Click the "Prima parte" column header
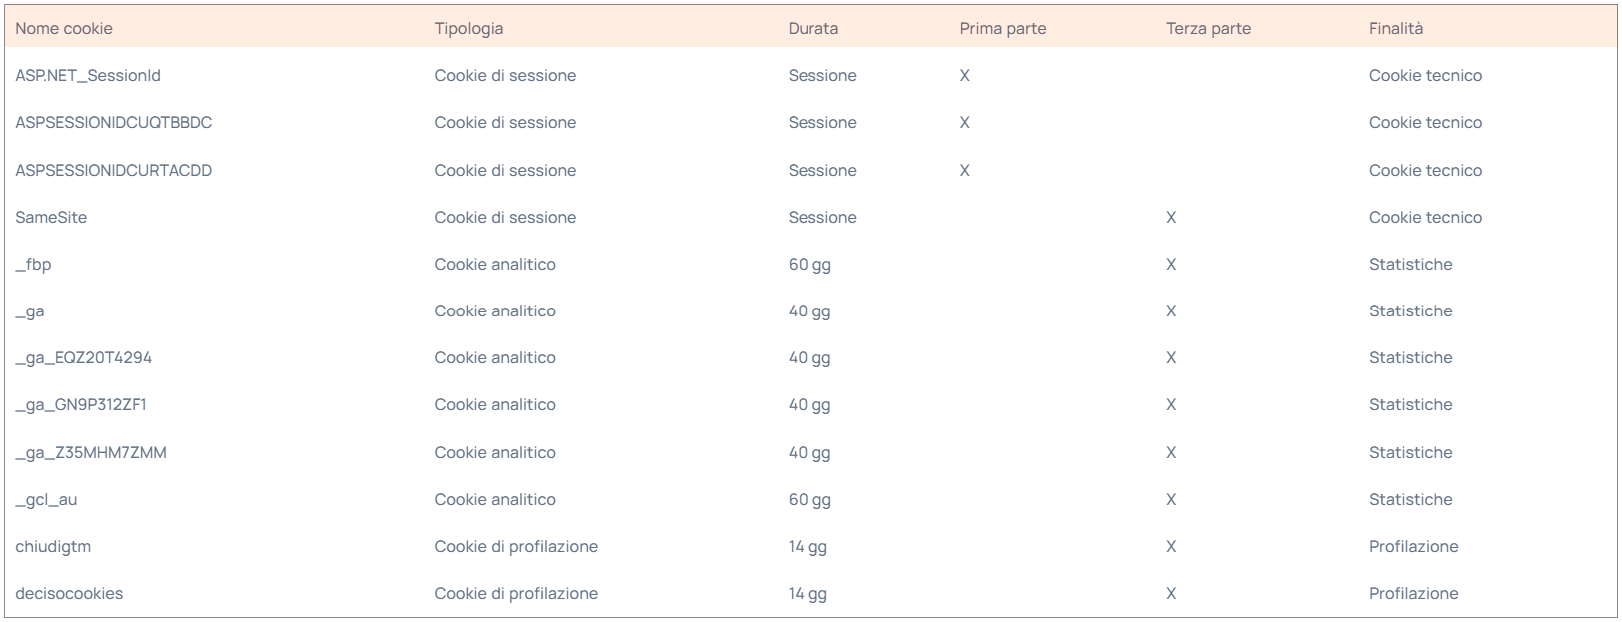The width and height of the screenshot is (1622, 622). point(1003,29)
